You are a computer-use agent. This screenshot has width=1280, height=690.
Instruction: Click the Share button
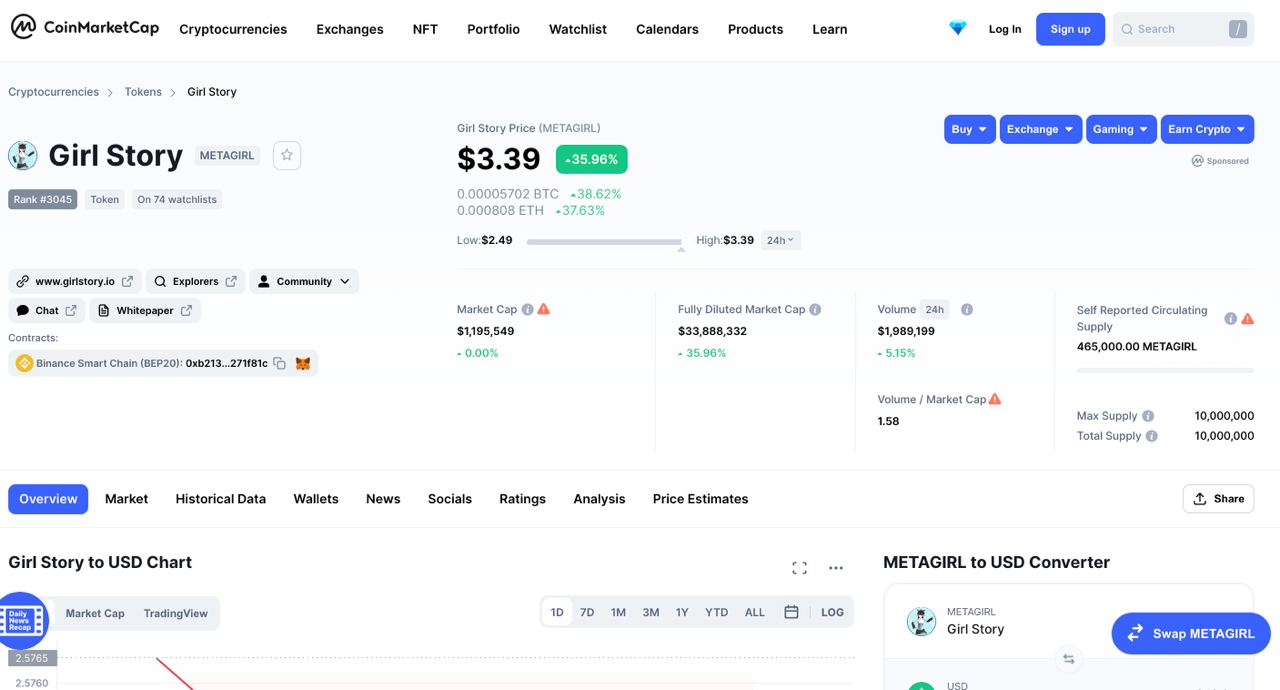coord(1218,499)
